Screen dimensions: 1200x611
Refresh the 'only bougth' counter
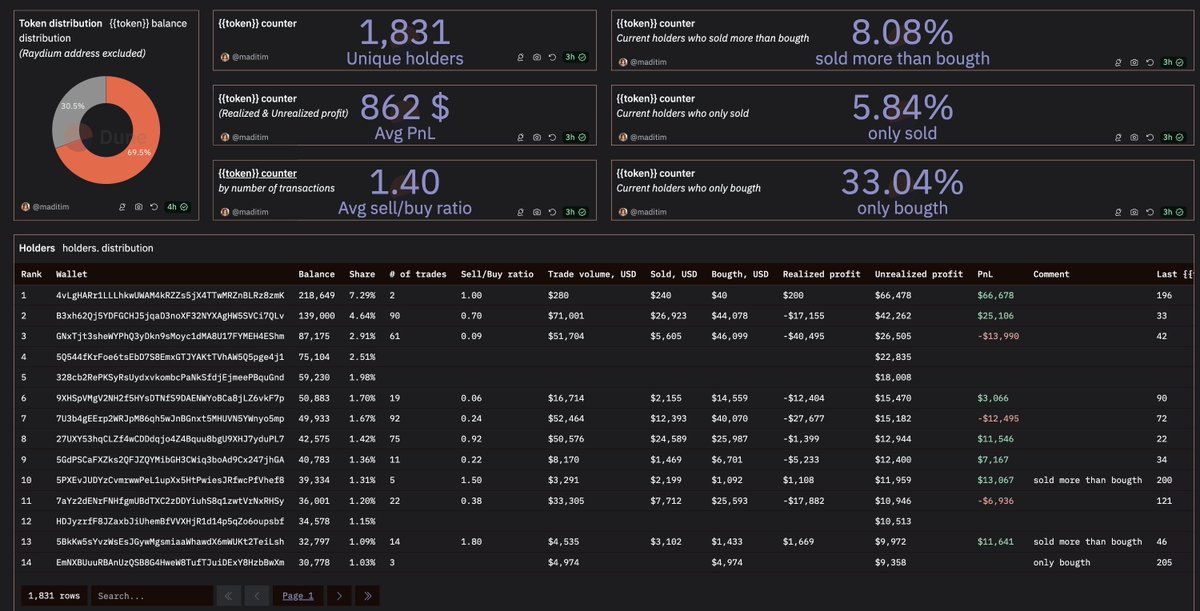click(x=1151, y=212)
